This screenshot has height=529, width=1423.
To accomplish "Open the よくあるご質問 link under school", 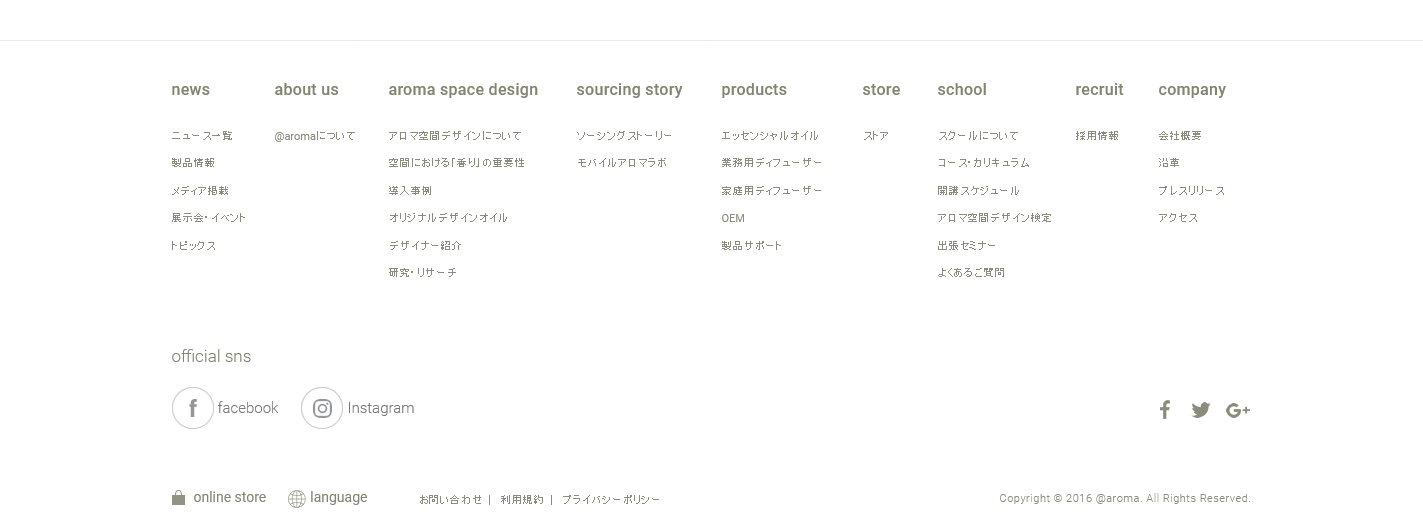I will [971, 273].
